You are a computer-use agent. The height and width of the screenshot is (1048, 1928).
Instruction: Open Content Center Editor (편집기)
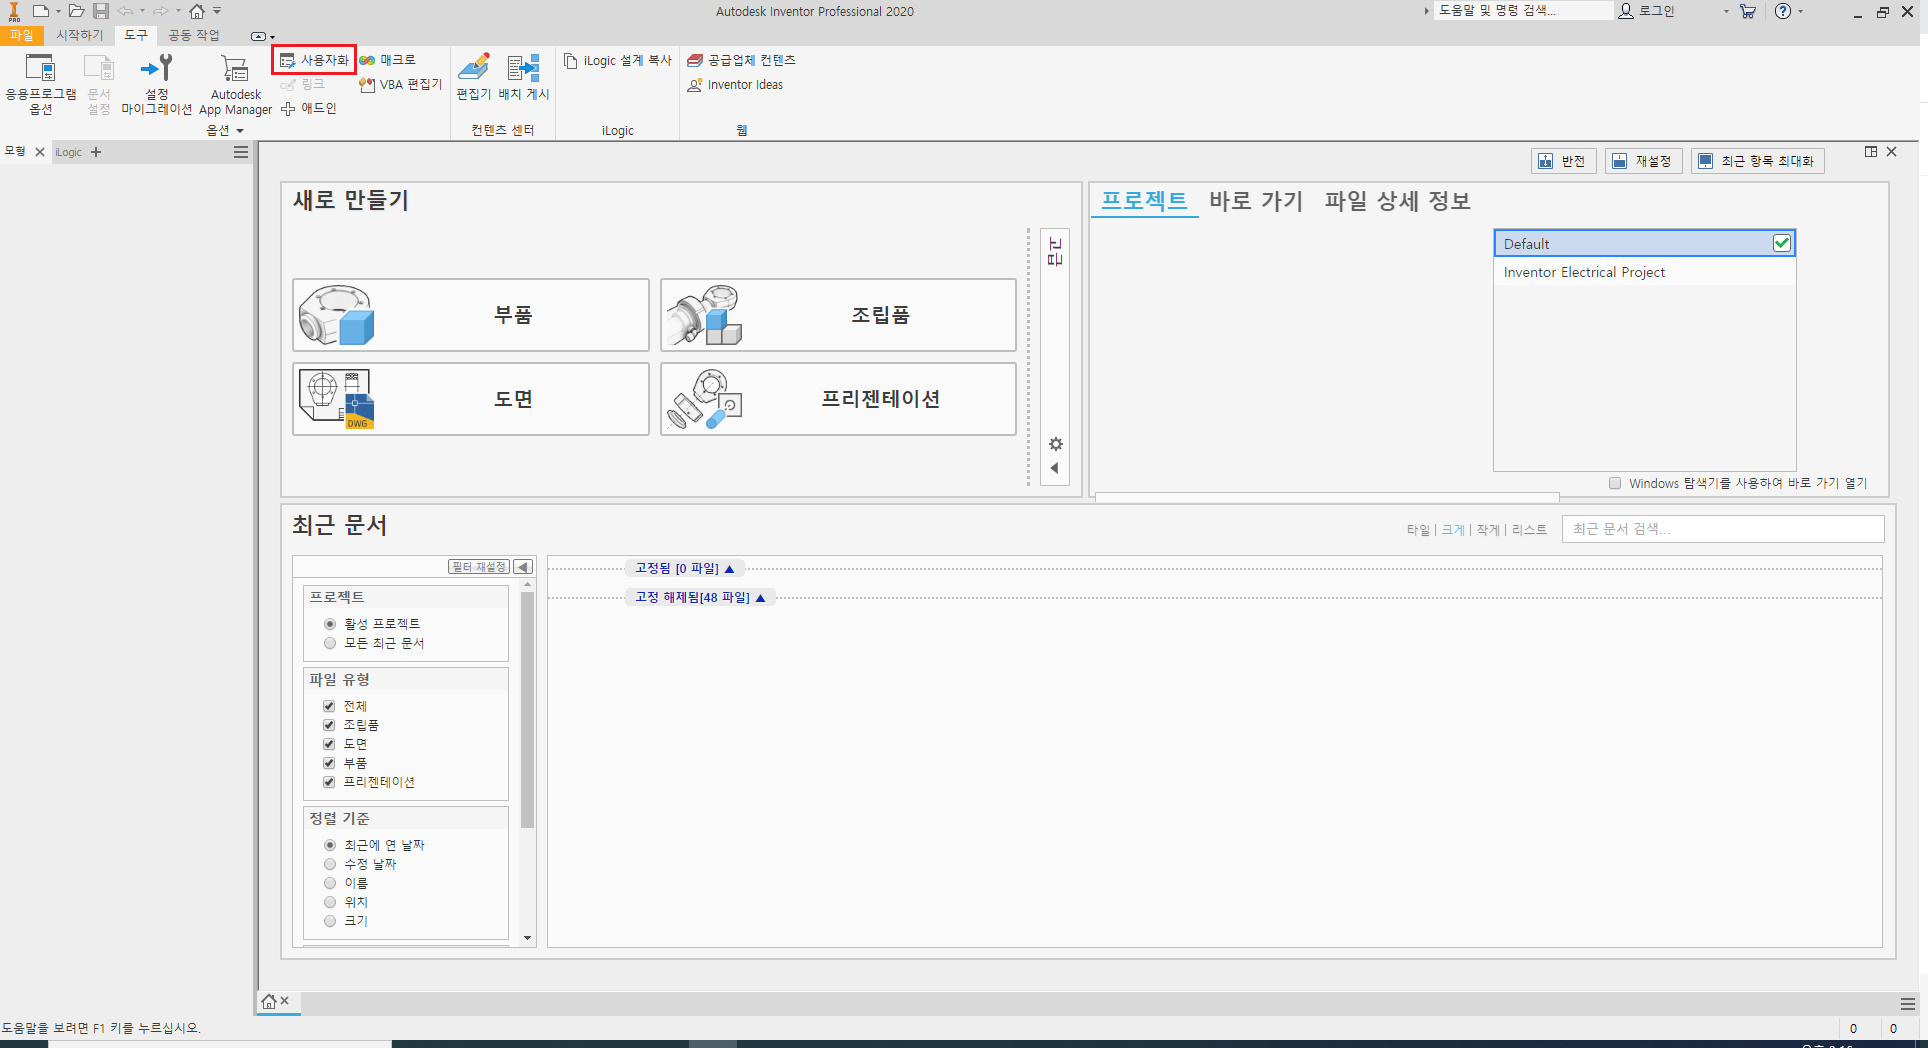pyautogui.click(x=474, y=77)
